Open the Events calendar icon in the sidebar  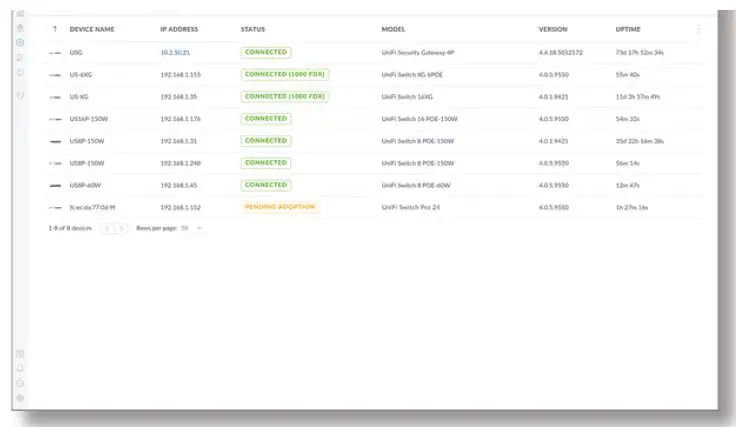click(x=20, y=354)
